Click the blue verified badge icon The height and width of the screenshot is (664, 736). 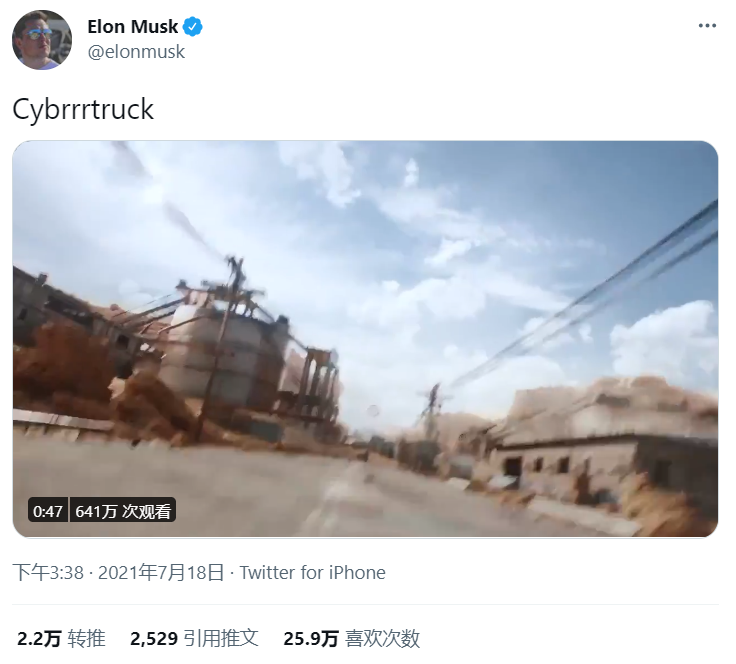coord(192,27)
